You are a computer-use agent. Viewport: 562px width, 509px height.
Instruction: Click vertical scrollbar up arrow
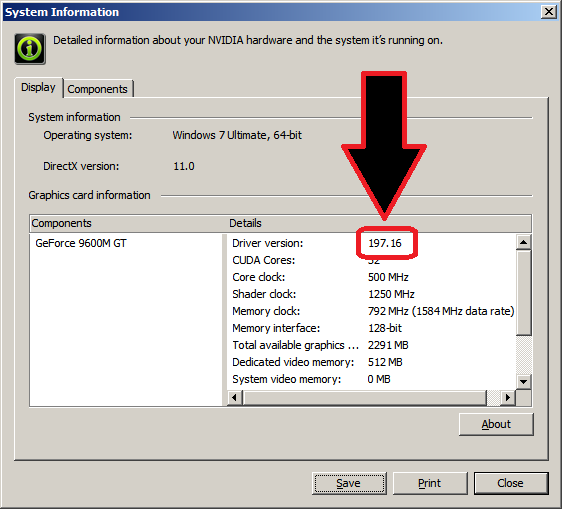523,242
